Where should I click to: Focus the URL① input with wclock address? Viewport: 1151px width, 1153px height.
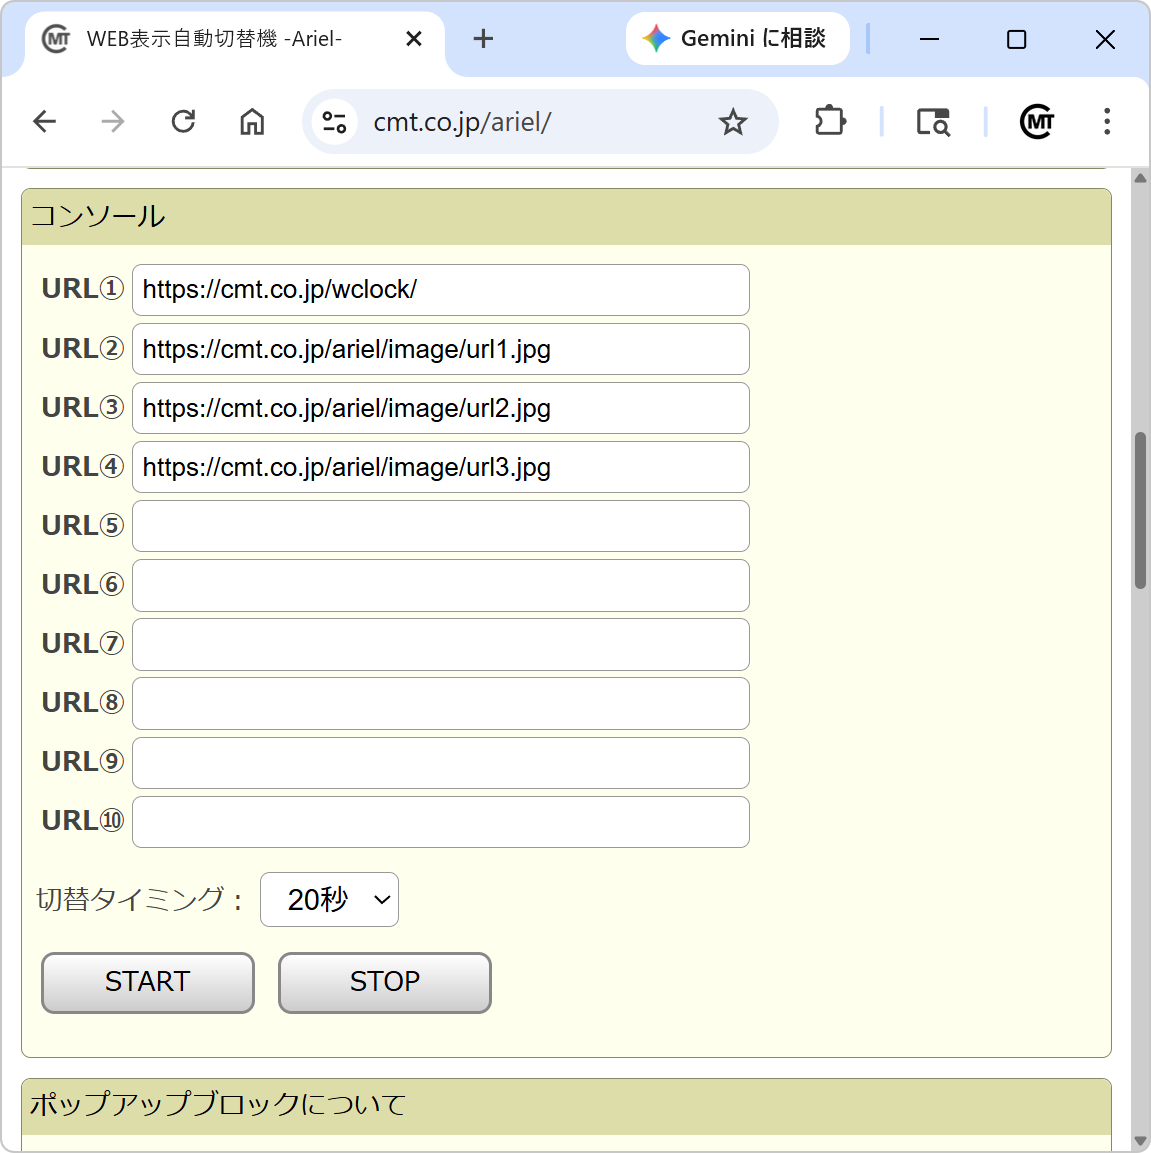(x=440, y=290)
